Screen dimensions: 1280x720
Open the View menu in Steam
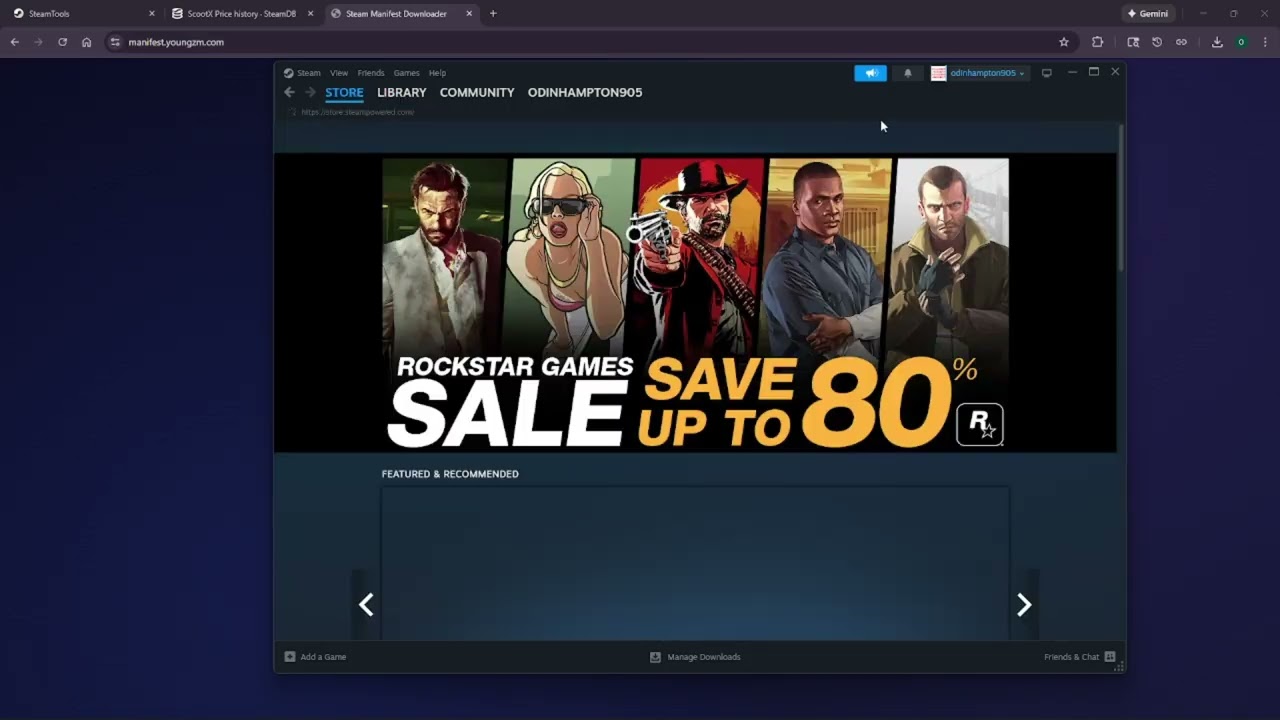[339, 73]
